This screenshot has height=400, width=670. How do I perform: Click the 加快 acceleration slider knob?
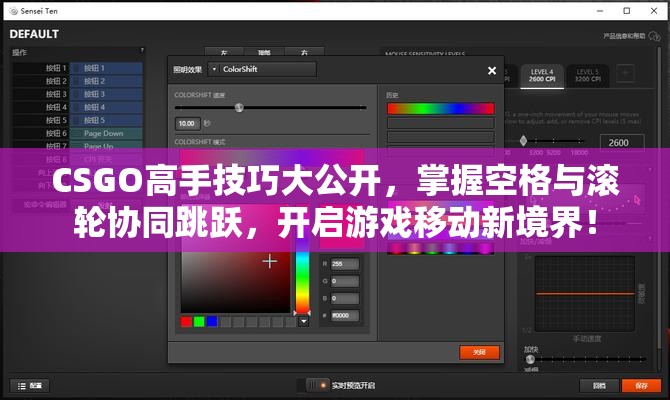(x=530, y=359)
